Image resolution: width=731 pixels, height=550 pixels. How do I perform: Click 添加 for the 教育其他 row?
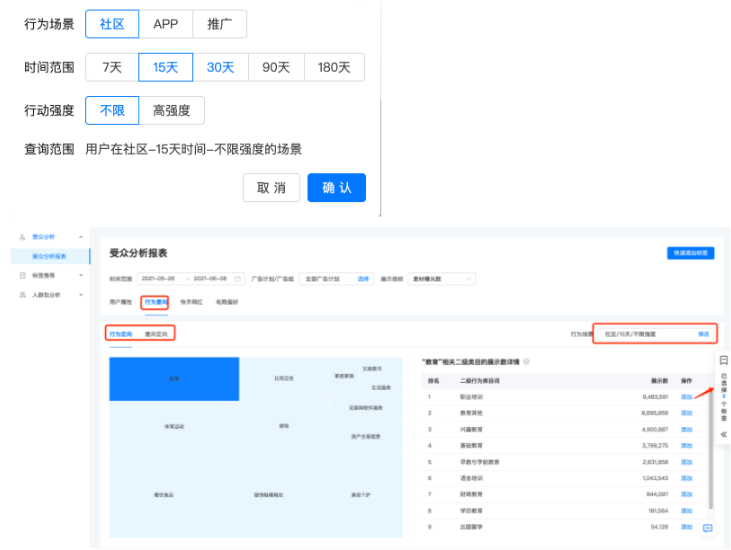(x=686, y=413)
